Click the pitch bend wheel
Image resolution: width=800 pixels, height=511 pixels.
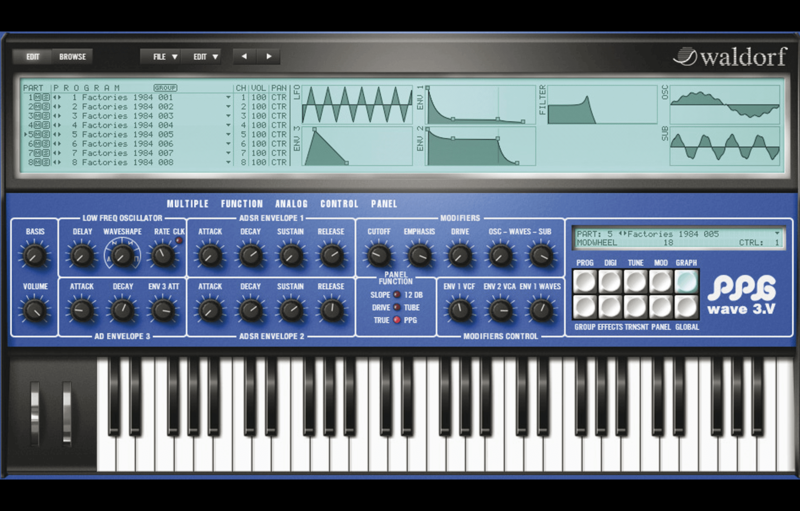[x=35, y=413]
